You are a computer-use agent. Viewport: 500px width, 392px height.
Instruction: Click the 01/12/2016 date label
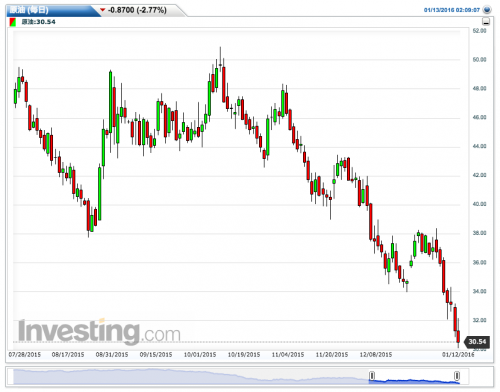click(x=458, y=355)
